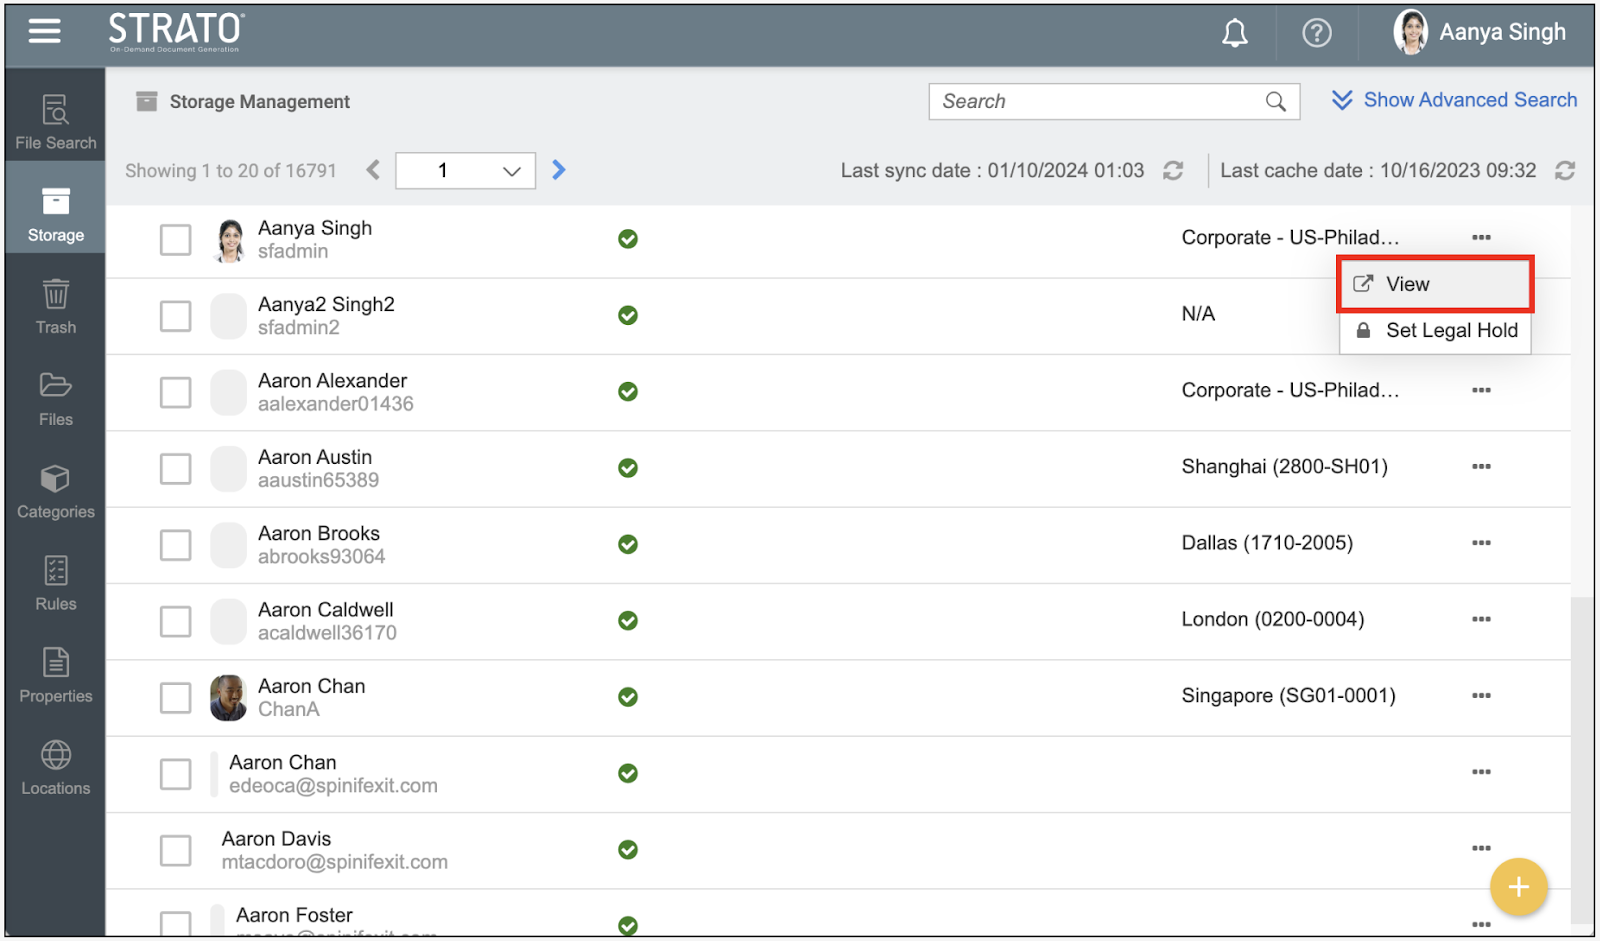Refresh the last sync date
The image size is (1600, 941).
(x=1173, y=171)
